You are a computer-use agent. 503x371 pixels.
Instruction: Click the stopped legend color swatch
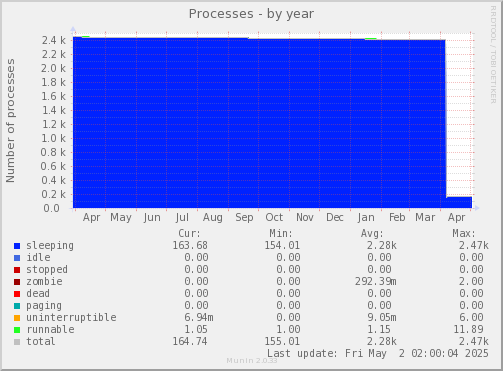click(17, 270)
